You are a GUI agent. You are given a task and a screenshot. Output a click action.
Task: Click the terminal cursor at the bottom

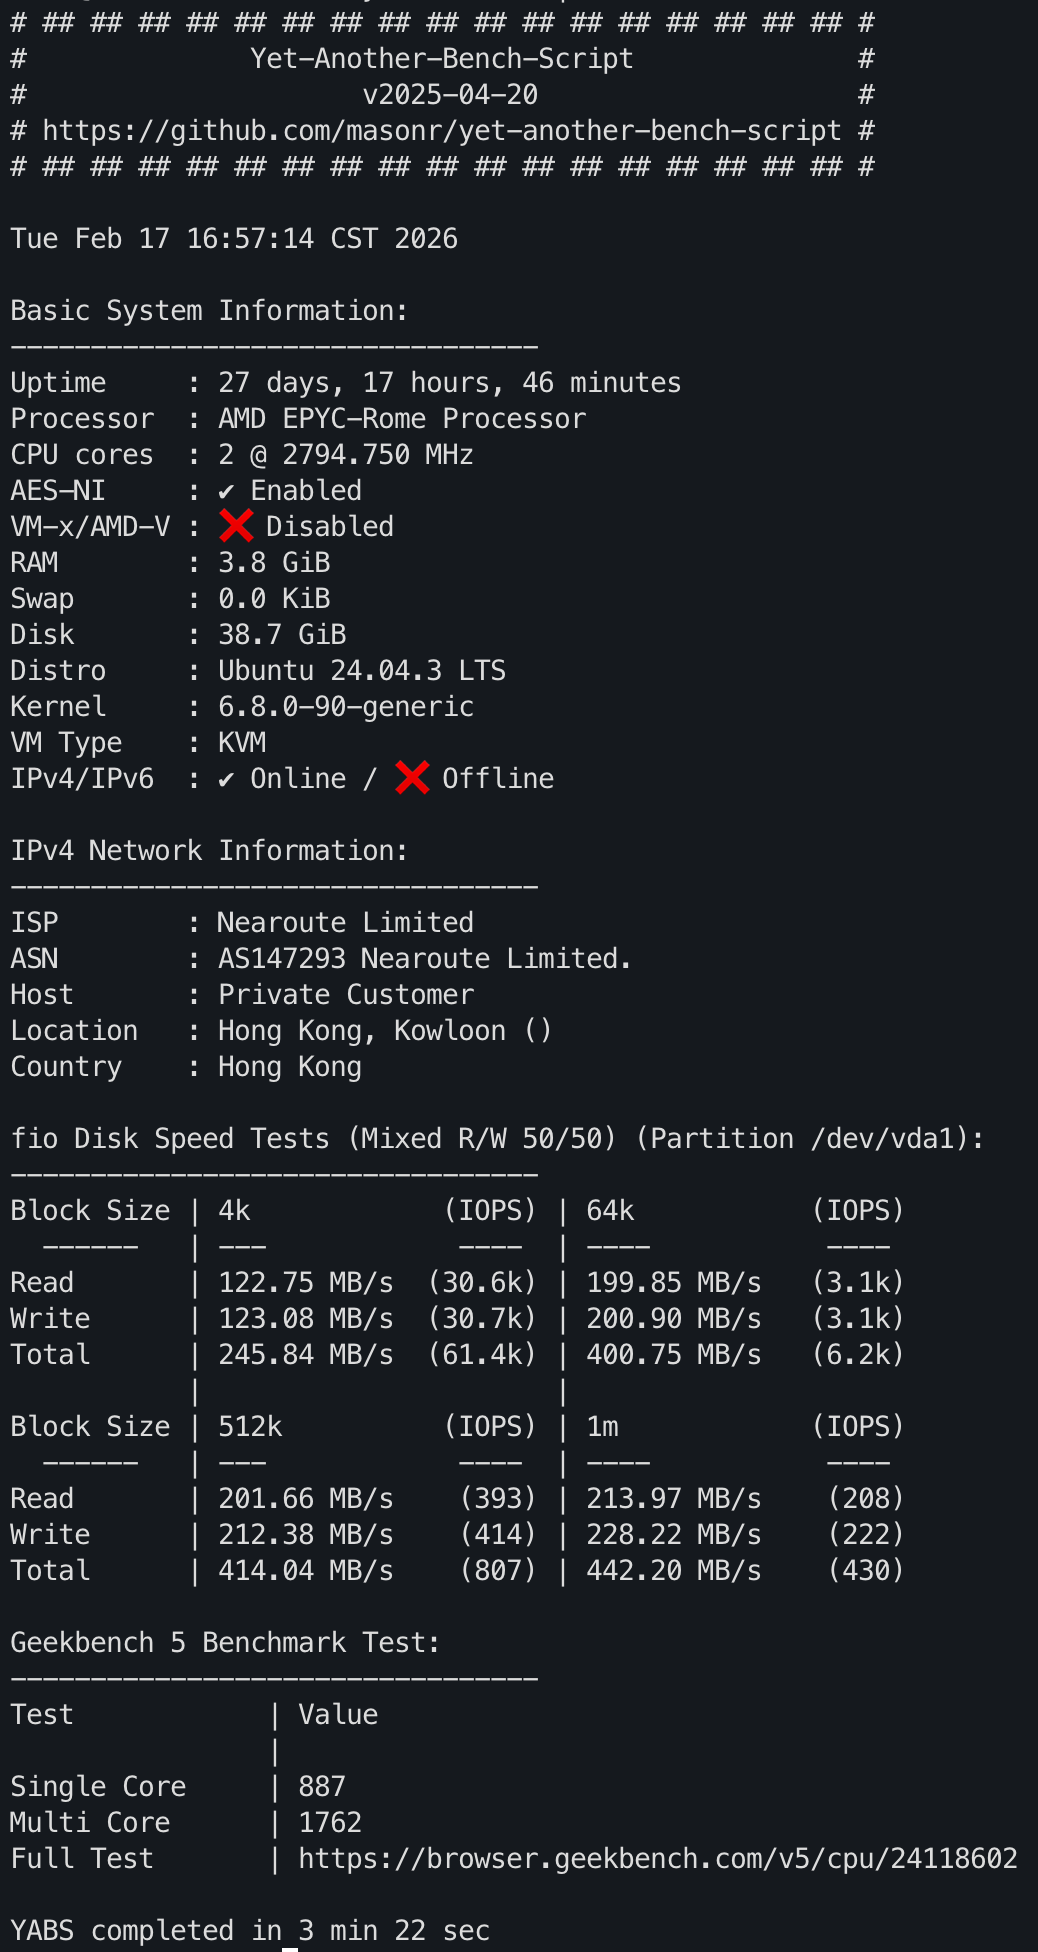290,1948
